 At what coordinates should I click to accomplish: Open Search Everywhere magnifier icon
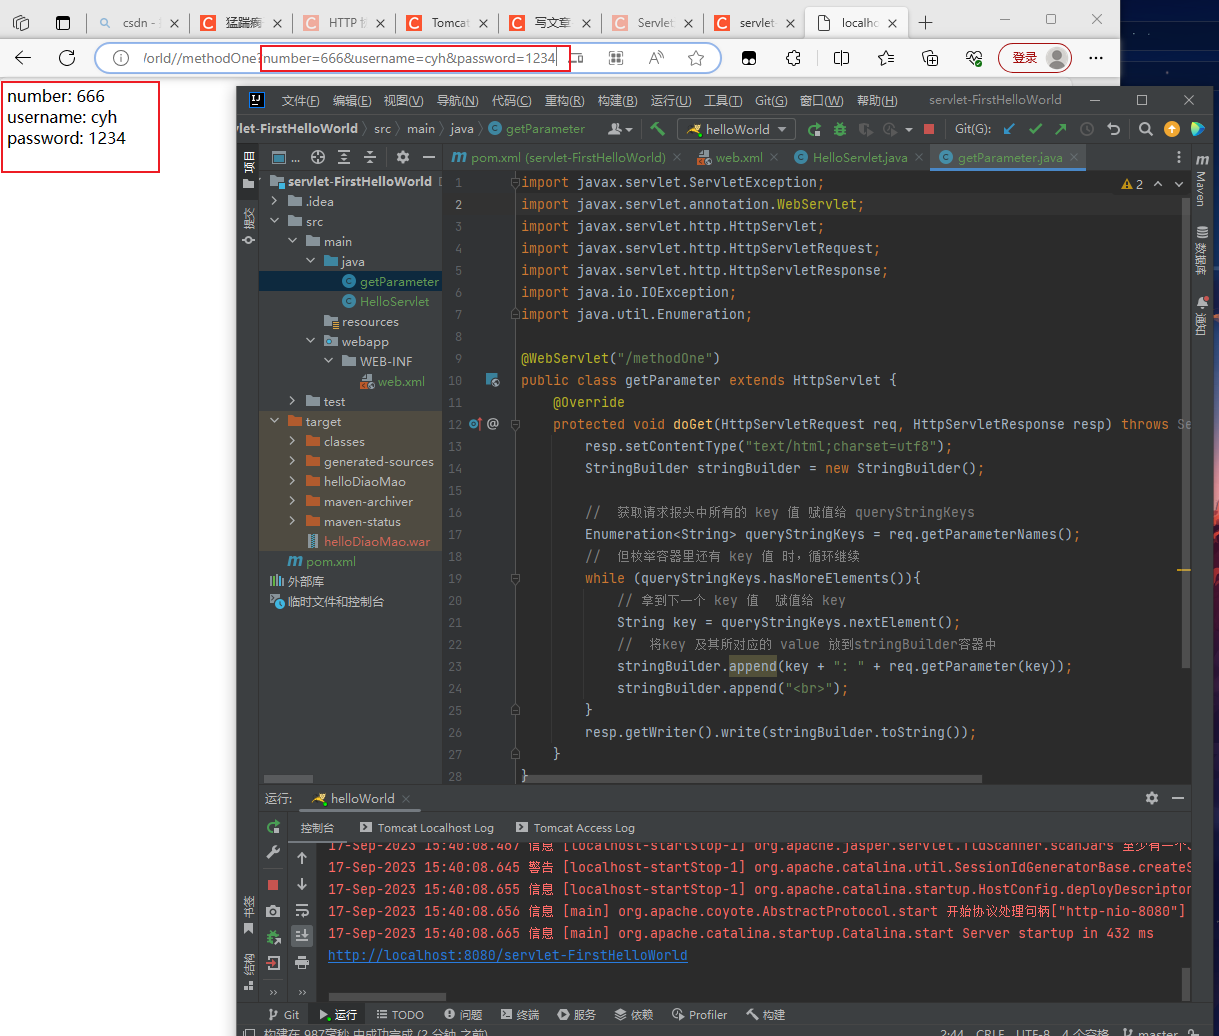coord(1146,129)
